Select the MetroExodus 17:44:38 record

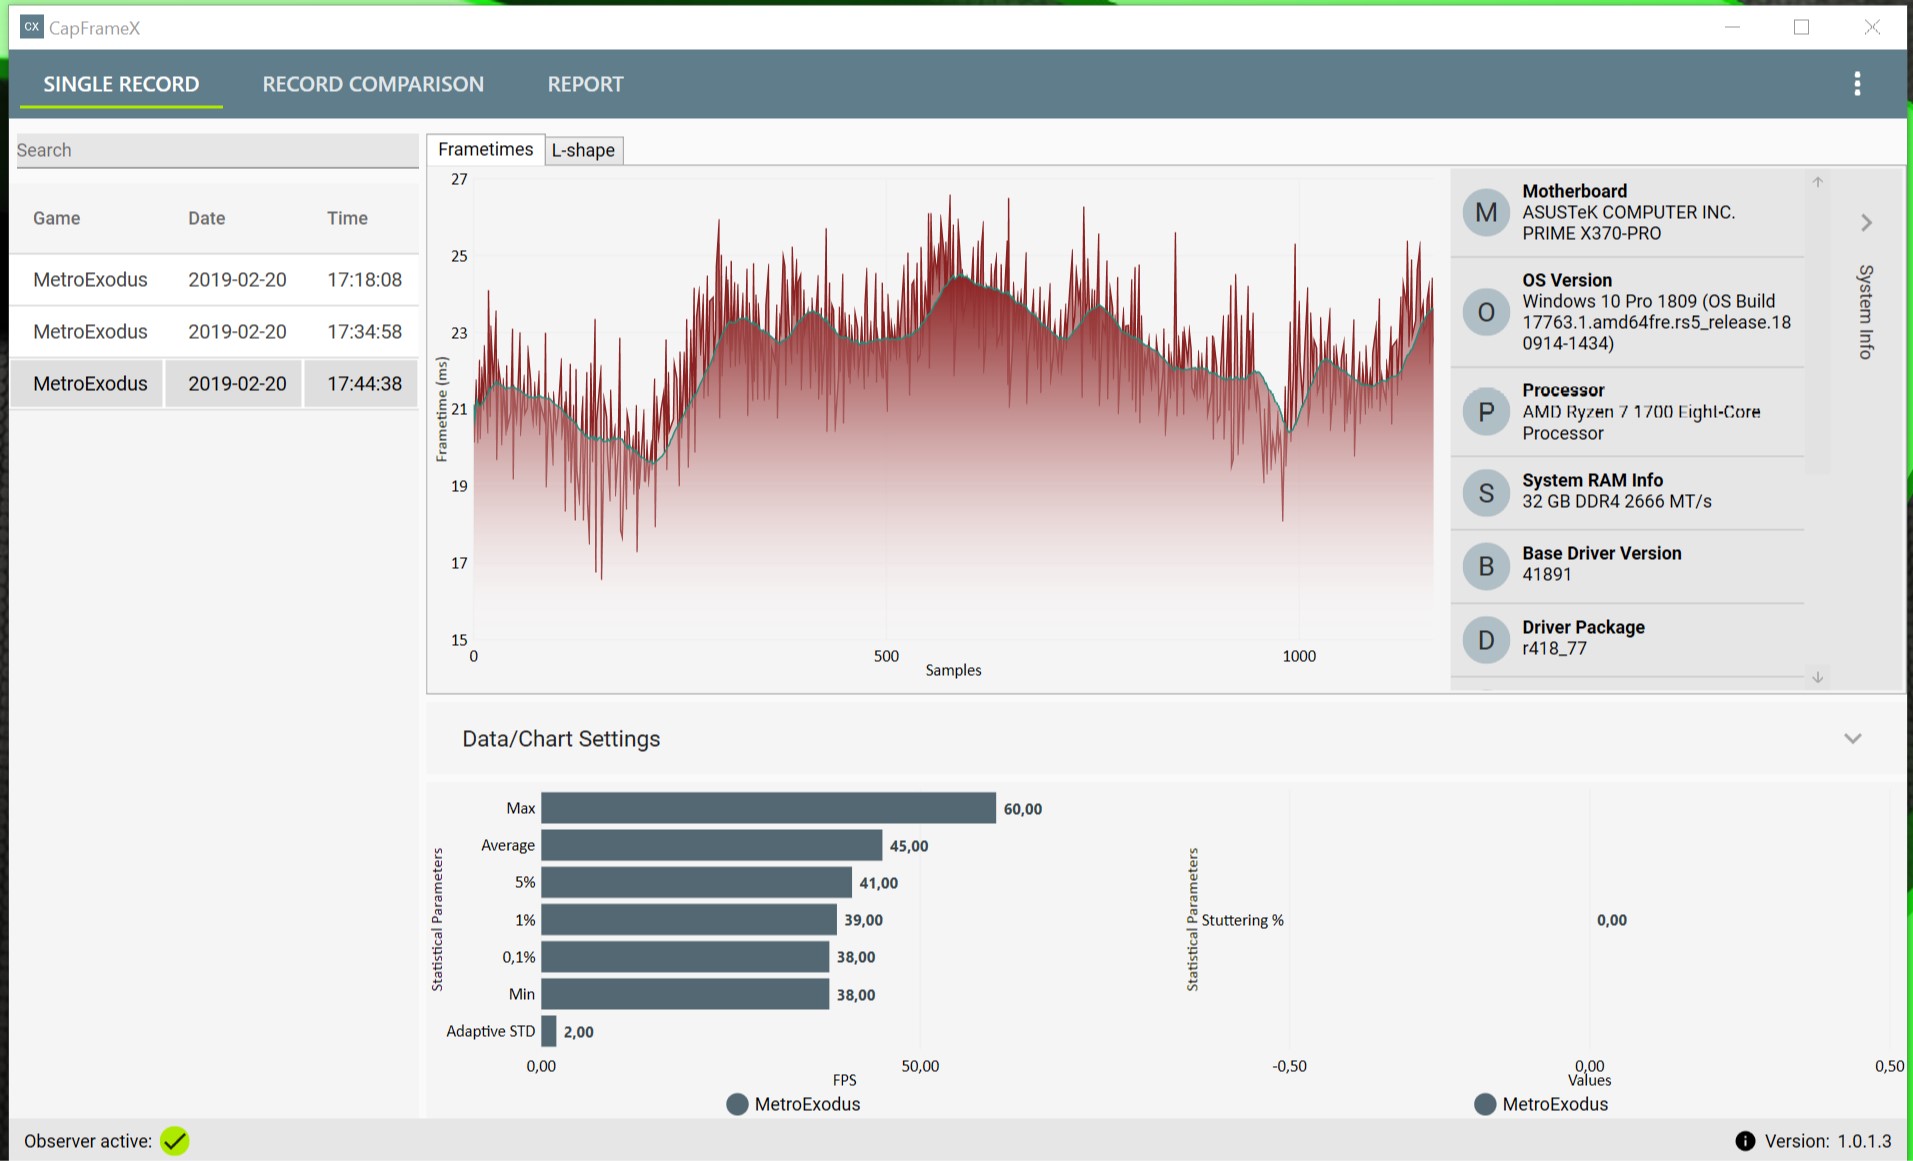point(215,384)
